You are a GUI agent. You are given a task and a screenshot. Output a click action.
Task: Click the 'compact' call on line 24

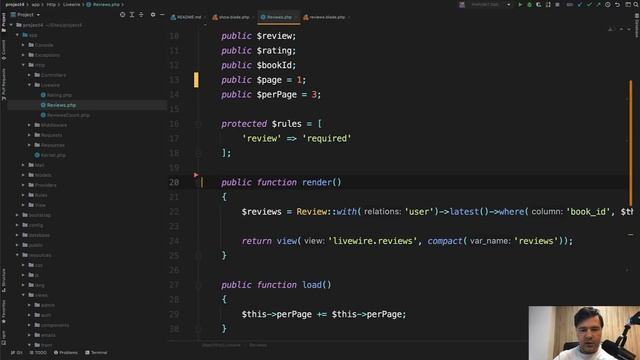pos(444,241)
